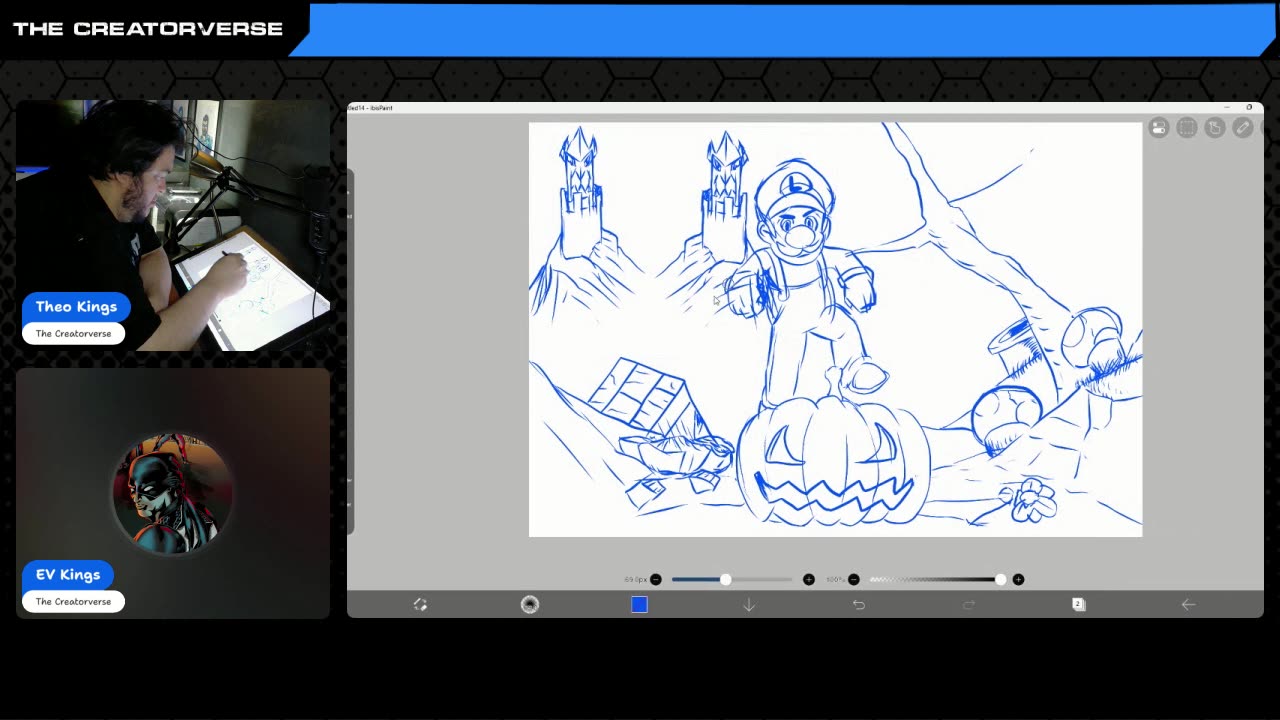The width and height of the screenshot is (1280, 720).
Task: Increase brush opacity with plus button
Action: [x=1018, y=580]
